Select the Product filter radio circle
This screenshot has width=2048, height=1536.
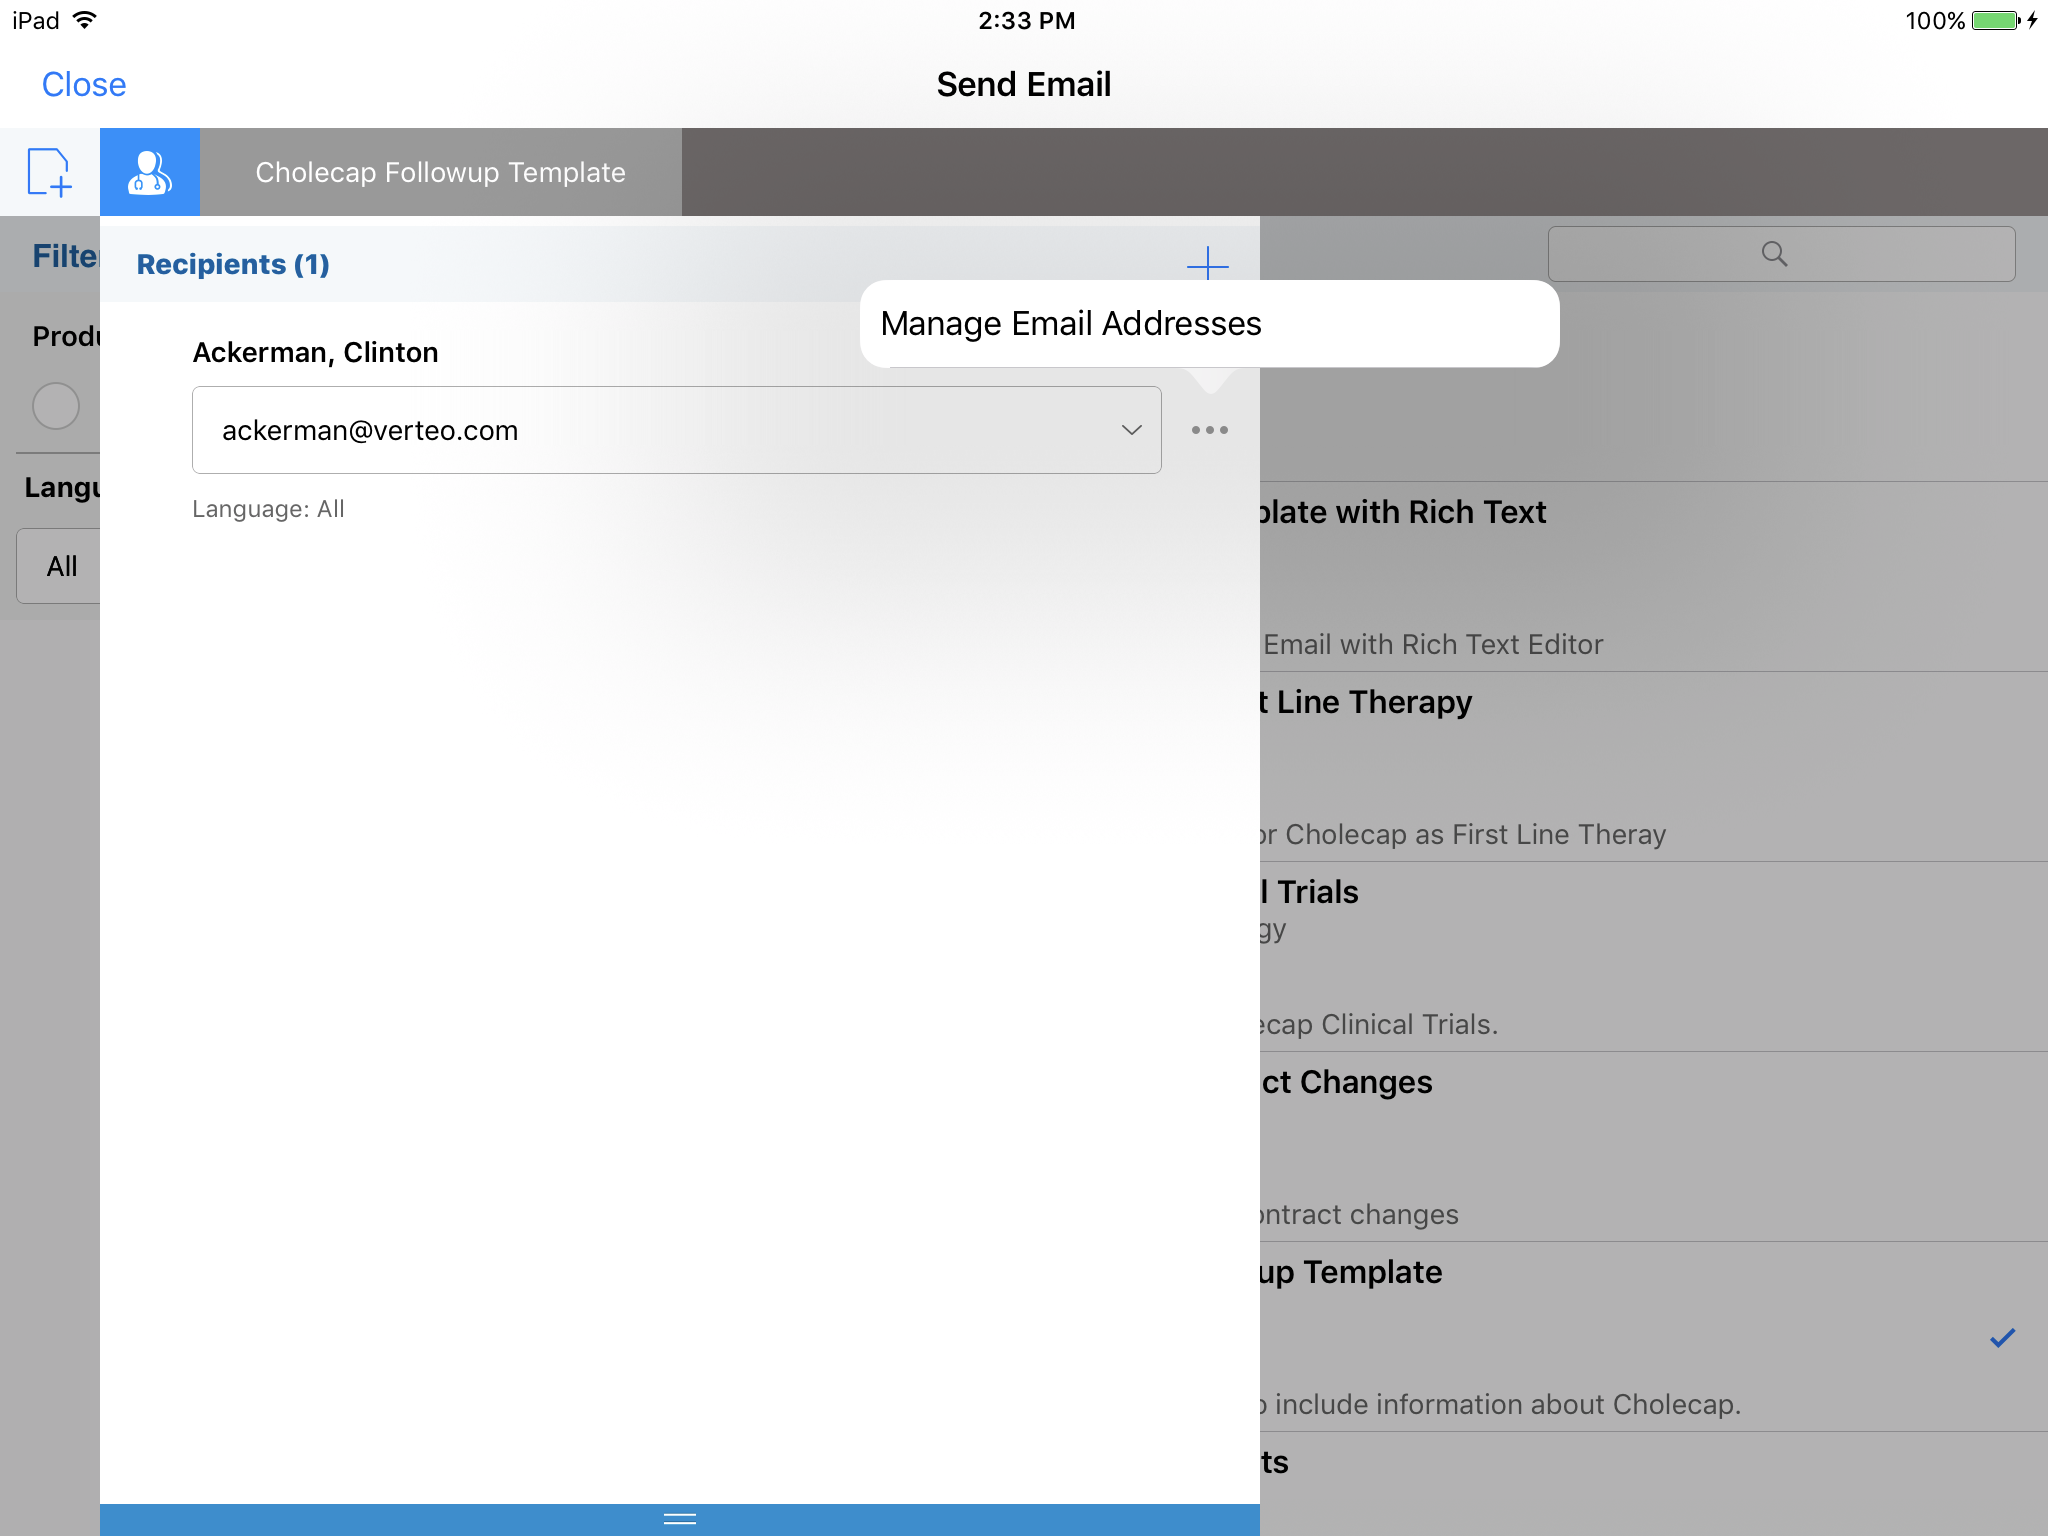[x=56, y=406]
